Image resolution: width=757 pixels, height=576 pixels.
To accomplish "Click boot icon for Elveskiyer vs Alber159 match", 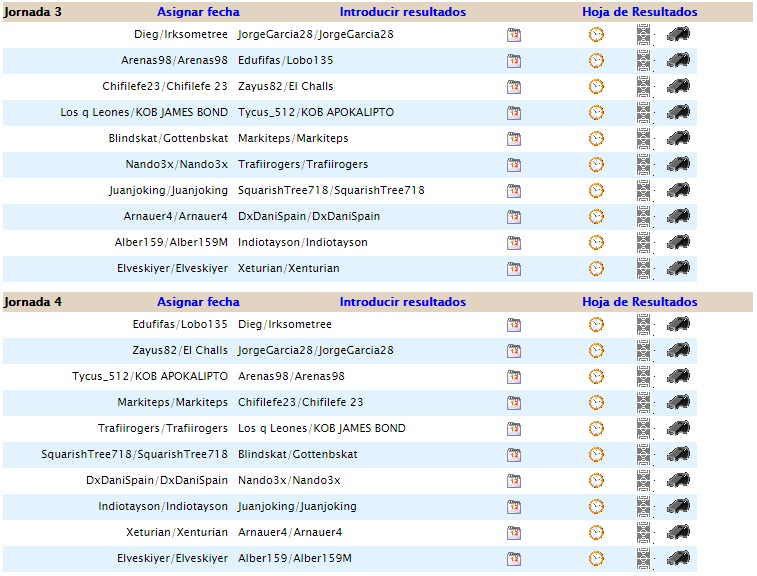I will click(x=678, y=559).
